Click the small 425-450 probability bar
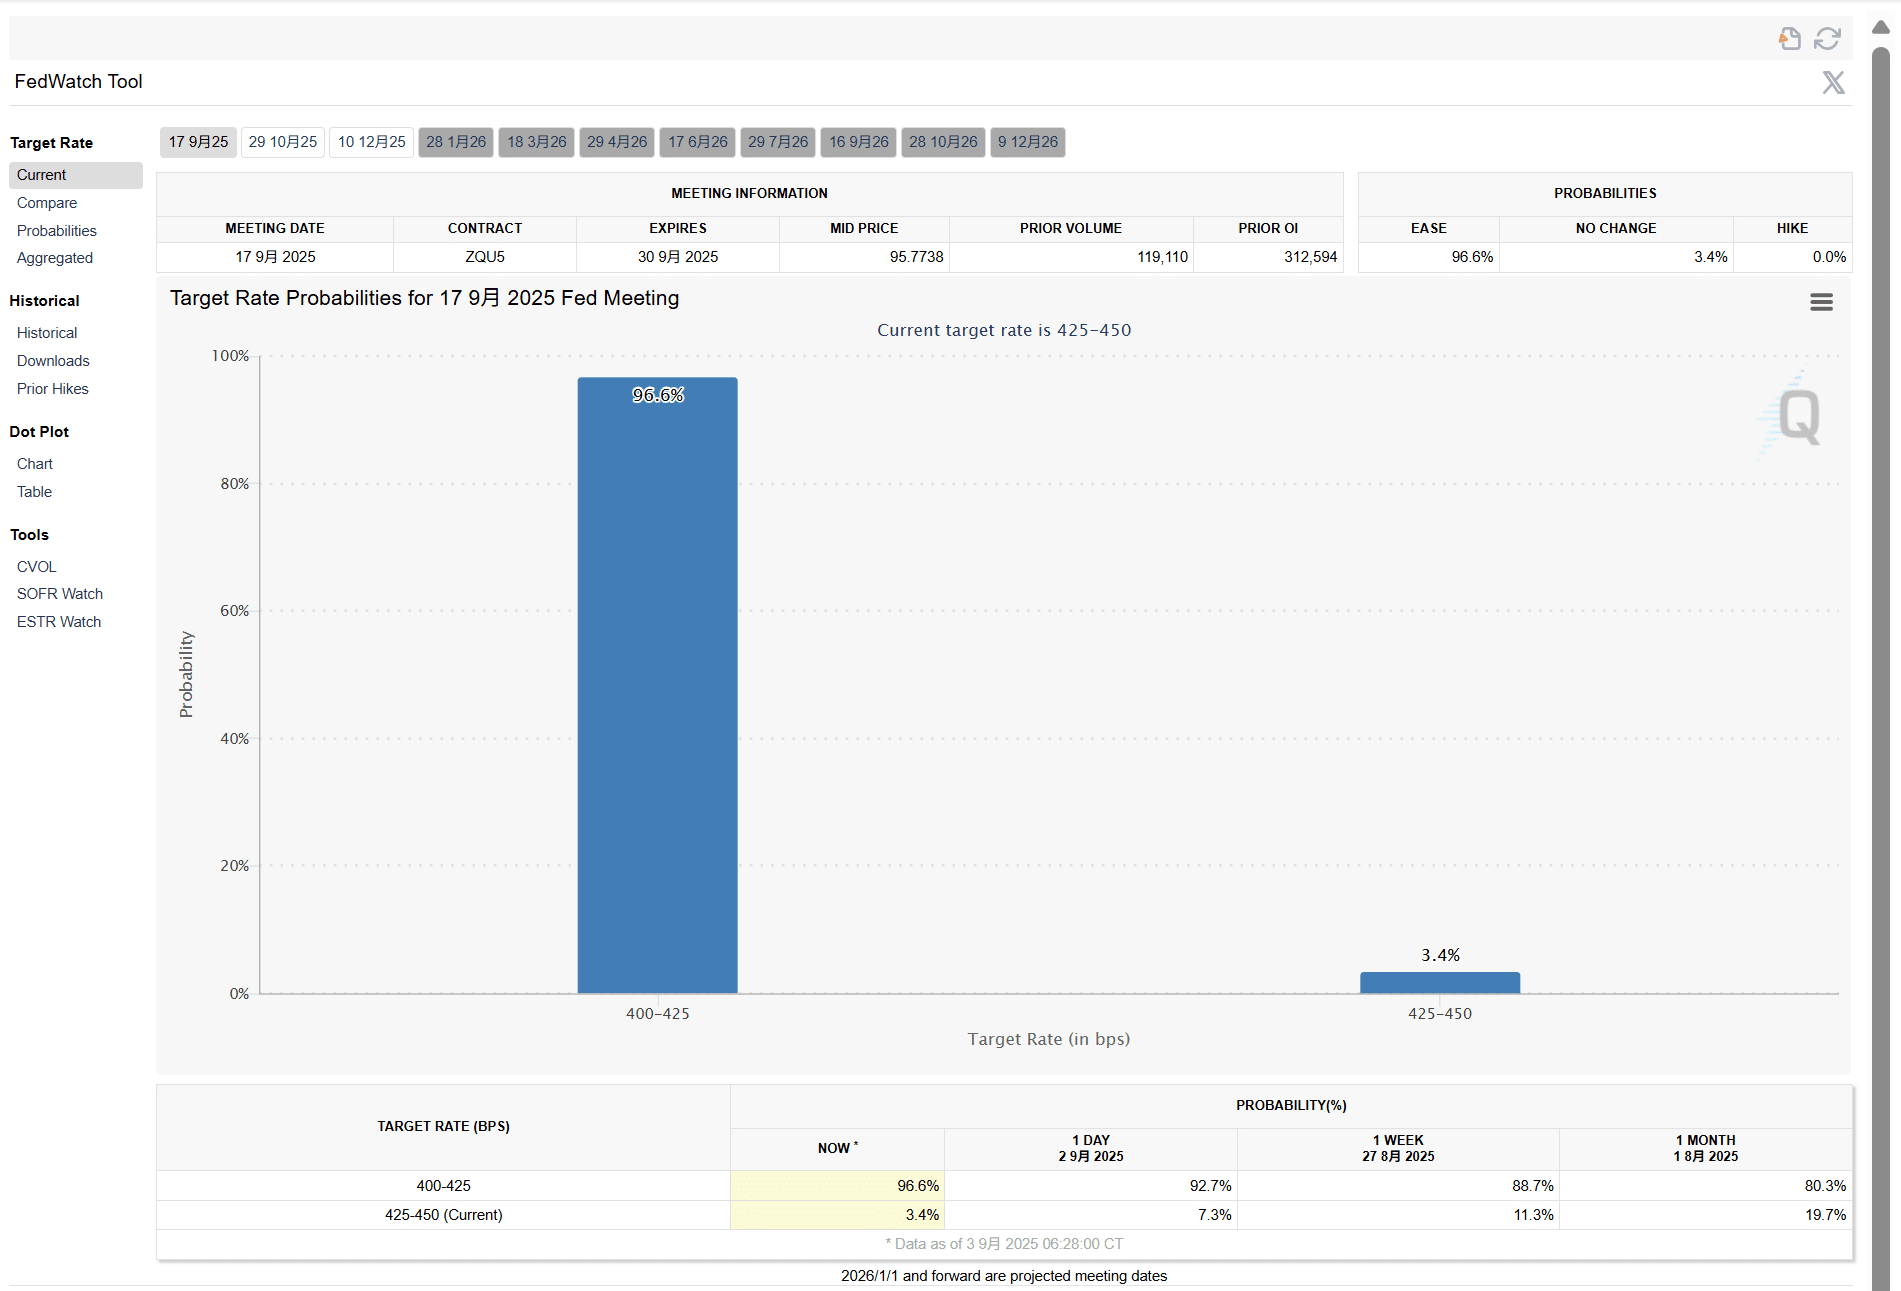The height and width of the screenshot is (1291, 1901). tap(1439, 982)
